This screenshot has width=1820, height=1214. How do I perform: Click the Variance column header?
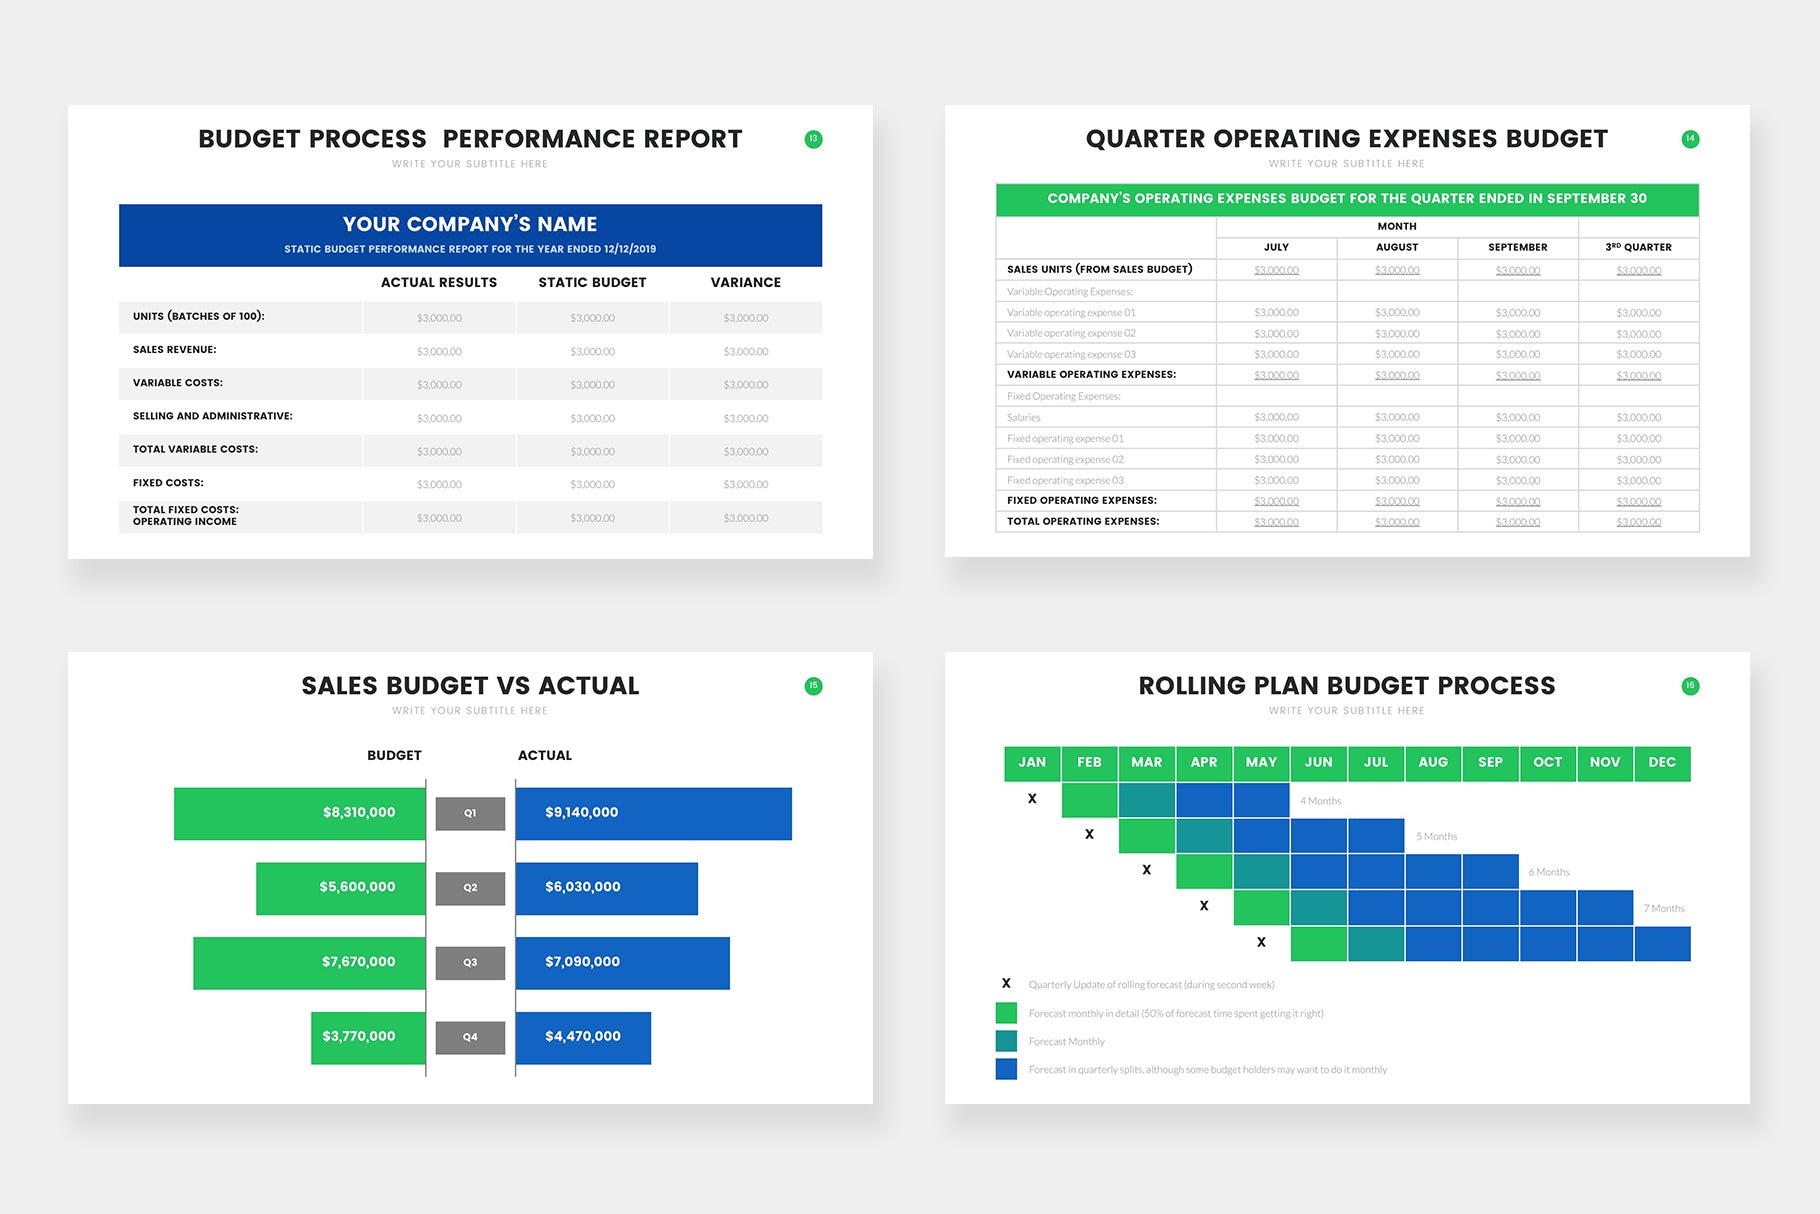click(x=745, y=283)
